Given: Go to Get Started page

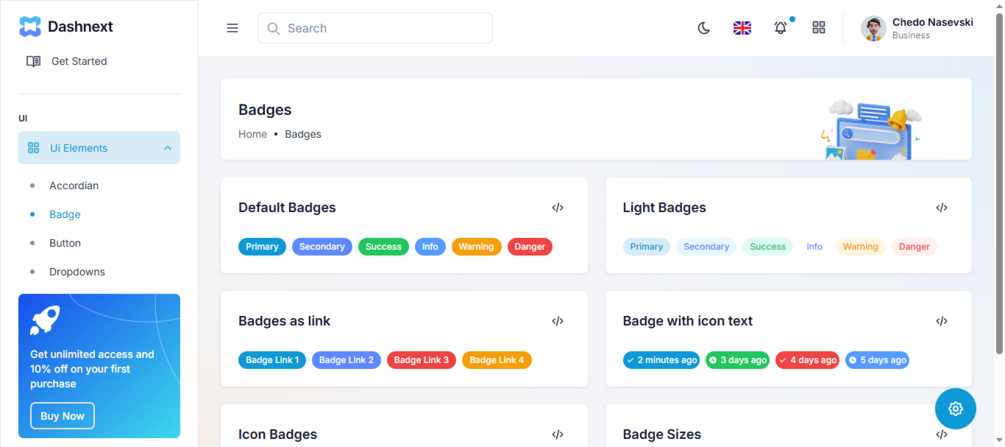Looking at the screenshot, I should coord(78,61).
